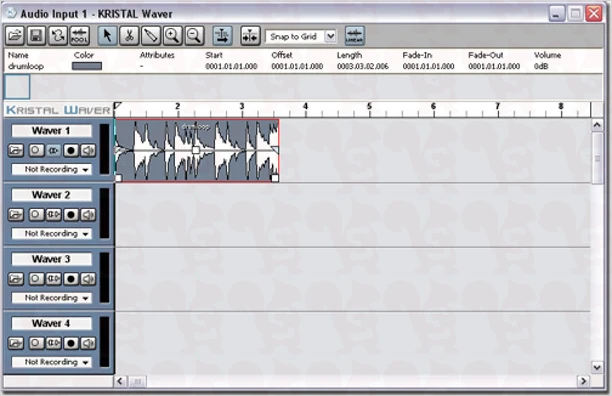Open the audio Pool window
Screen dimensions: 612x396
[79, 36]
